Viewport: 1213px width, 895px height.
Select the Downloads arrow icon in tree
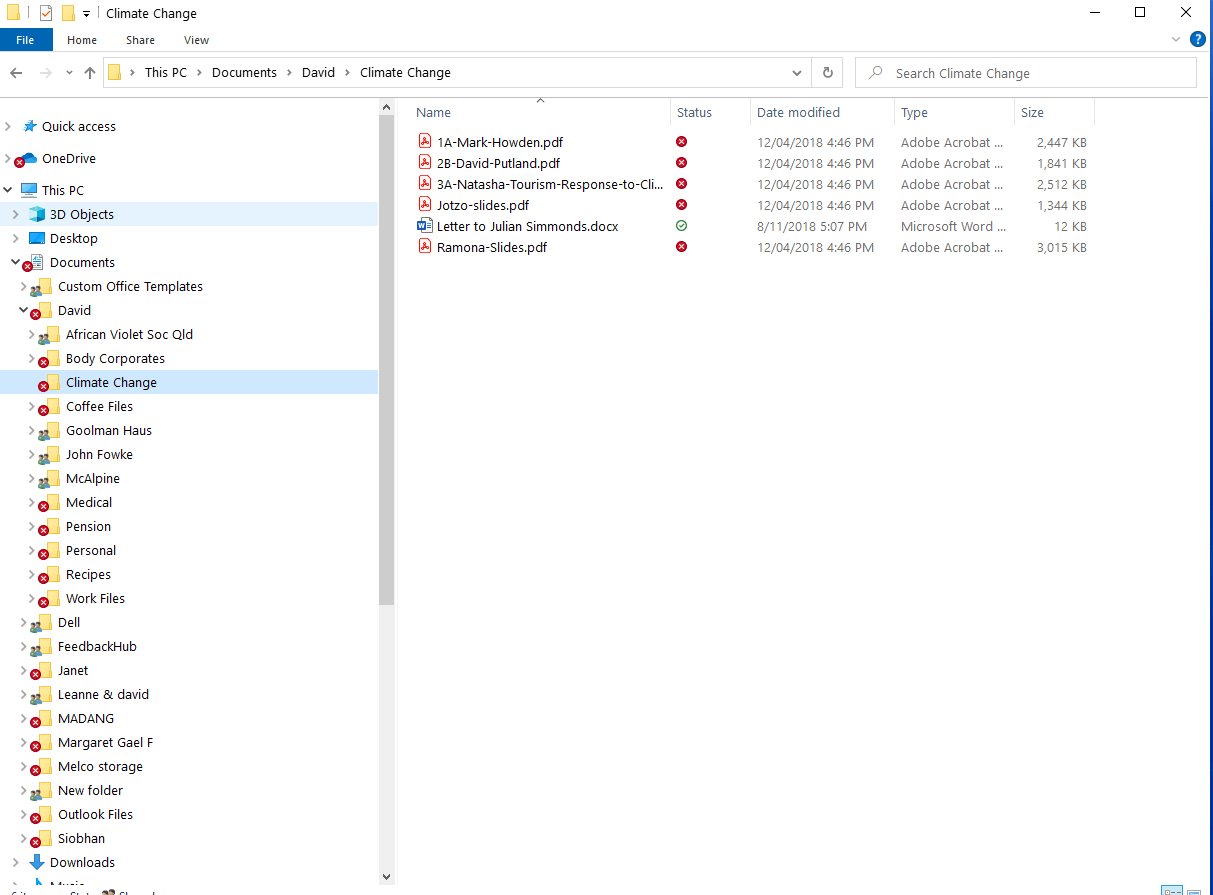point(37,862)
